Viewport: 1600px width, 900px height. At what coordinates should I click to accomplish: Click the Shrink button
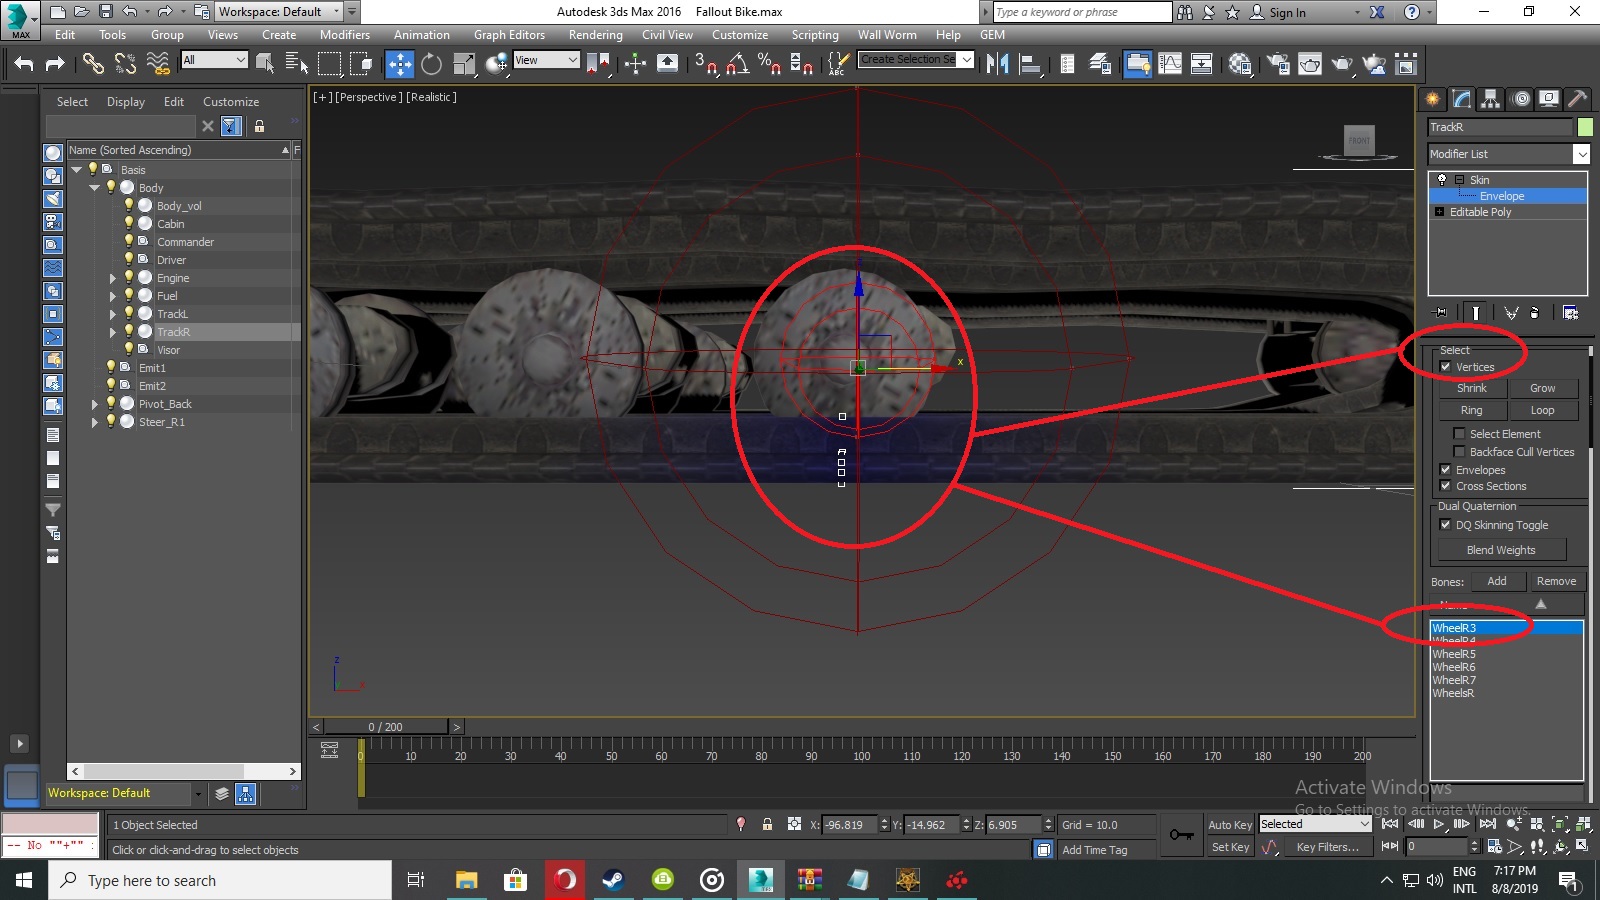click(1472, 388)
